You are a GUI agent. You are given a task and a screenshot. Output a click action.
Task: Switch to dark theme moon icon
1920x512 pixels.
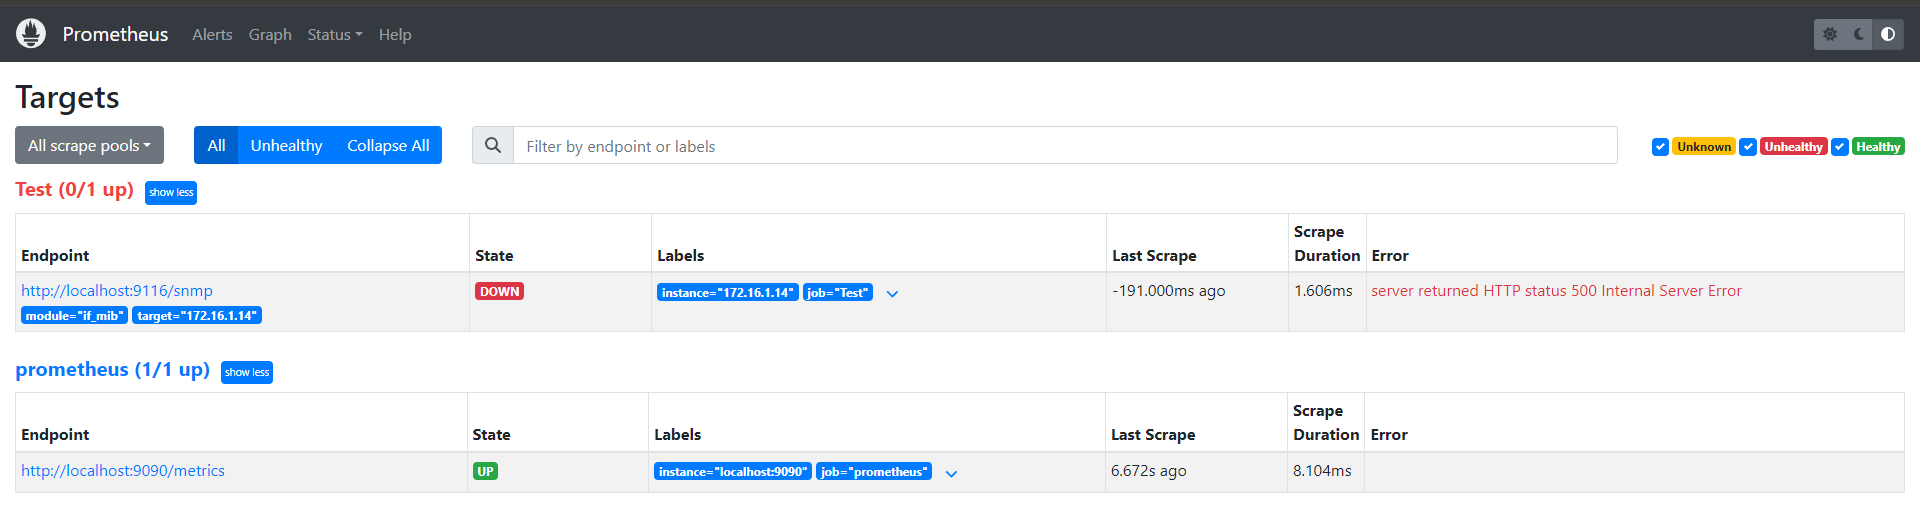[x=1859, y=34]
